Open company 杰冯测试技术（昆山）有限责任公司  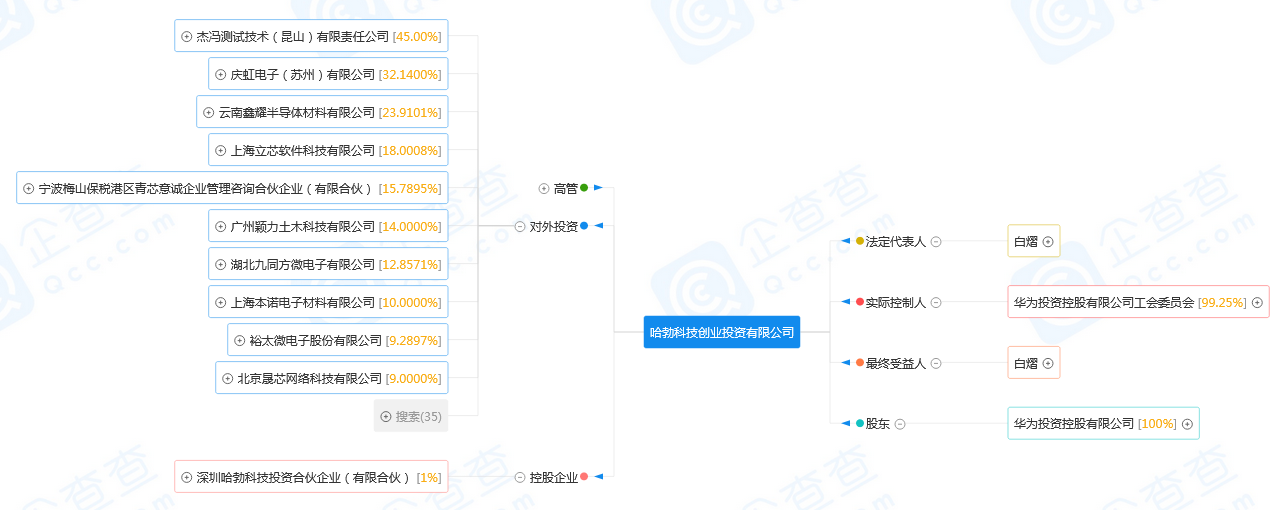tap(293, 36)
